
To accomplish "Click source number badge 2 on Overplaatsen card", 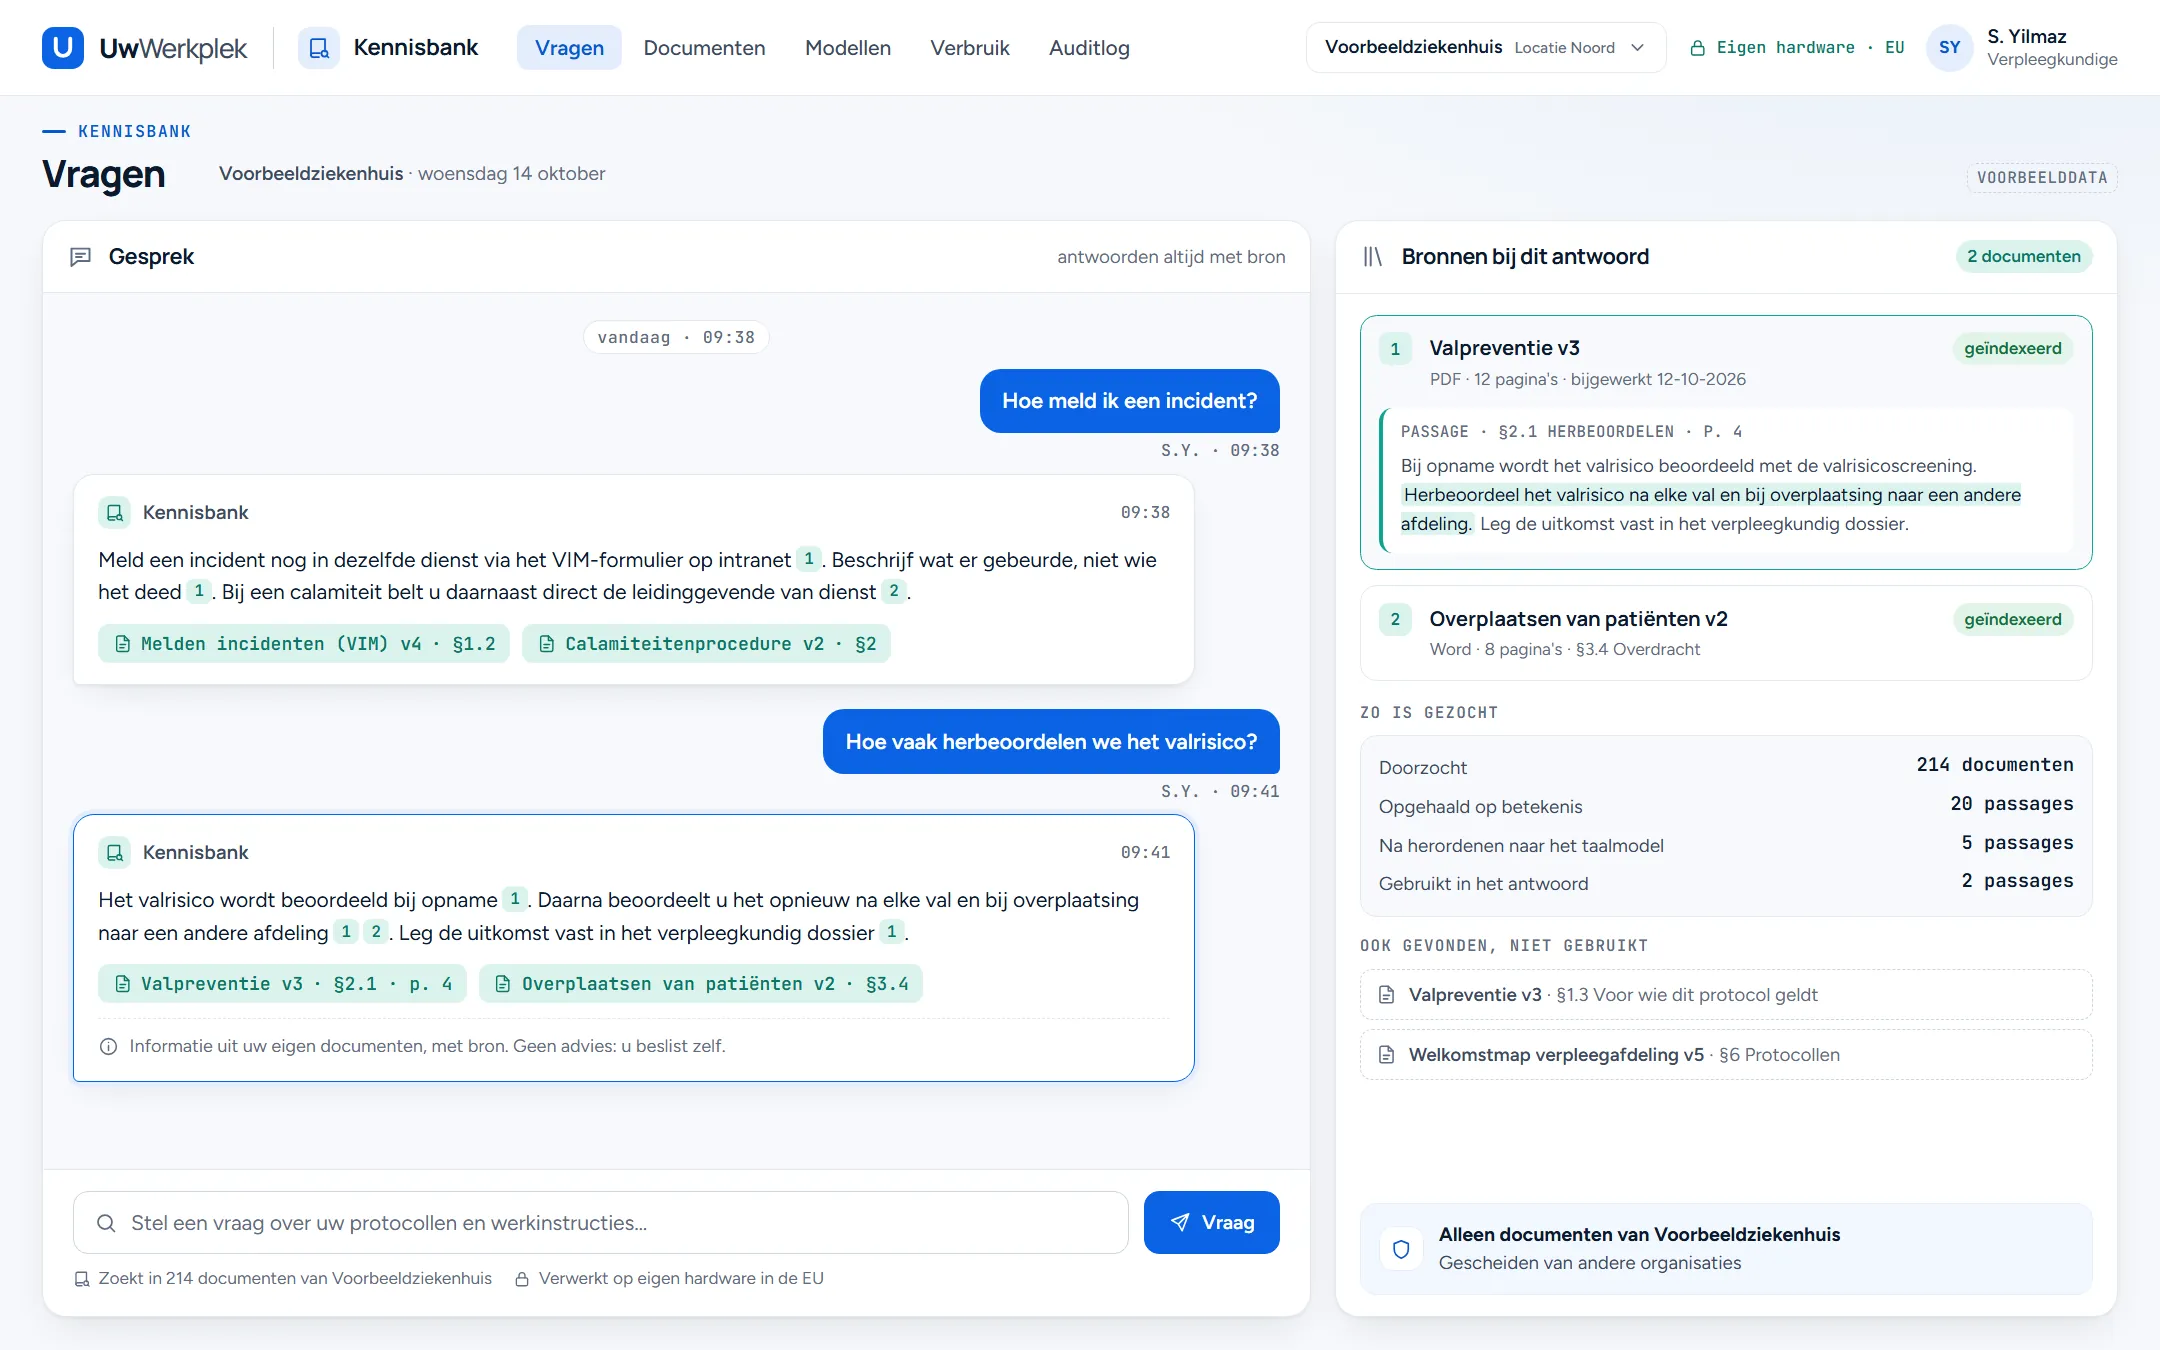I will tap(1395, 619).
